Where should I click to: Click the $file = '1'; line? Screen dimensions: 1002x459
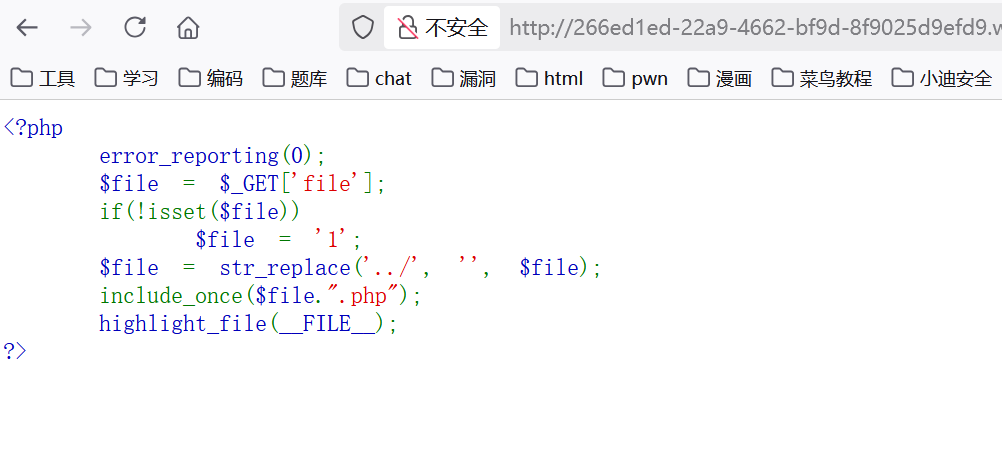click(279, 240)
